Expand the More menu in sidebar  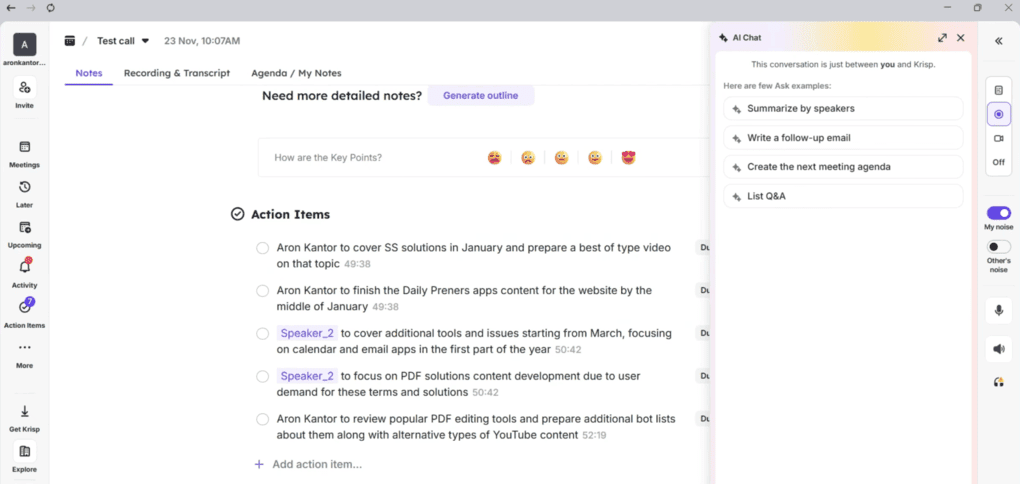coord(24,348)
